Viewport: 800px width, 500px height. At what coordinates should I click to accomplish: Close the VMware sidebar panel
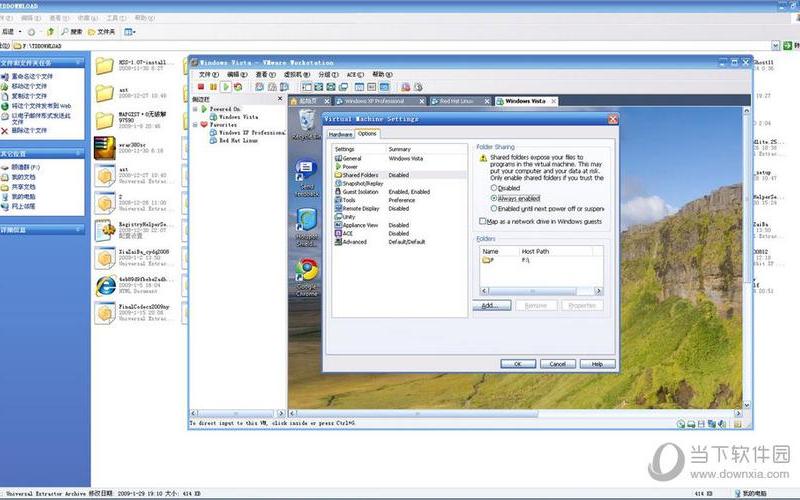click(280, 98)
